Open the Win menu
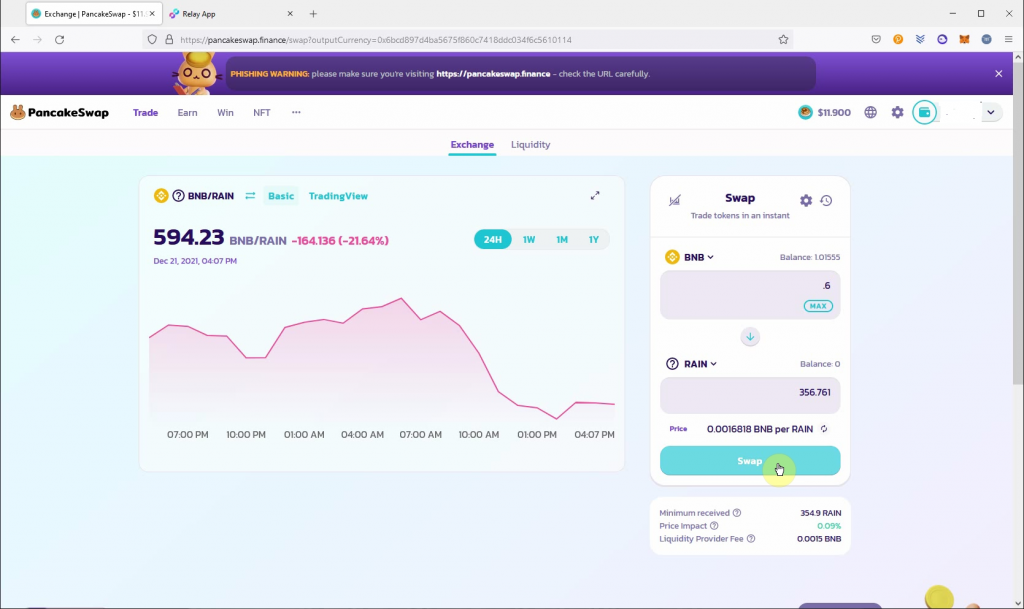The height and width of the screenshot is (609, 1024). (x=225, y=112)
